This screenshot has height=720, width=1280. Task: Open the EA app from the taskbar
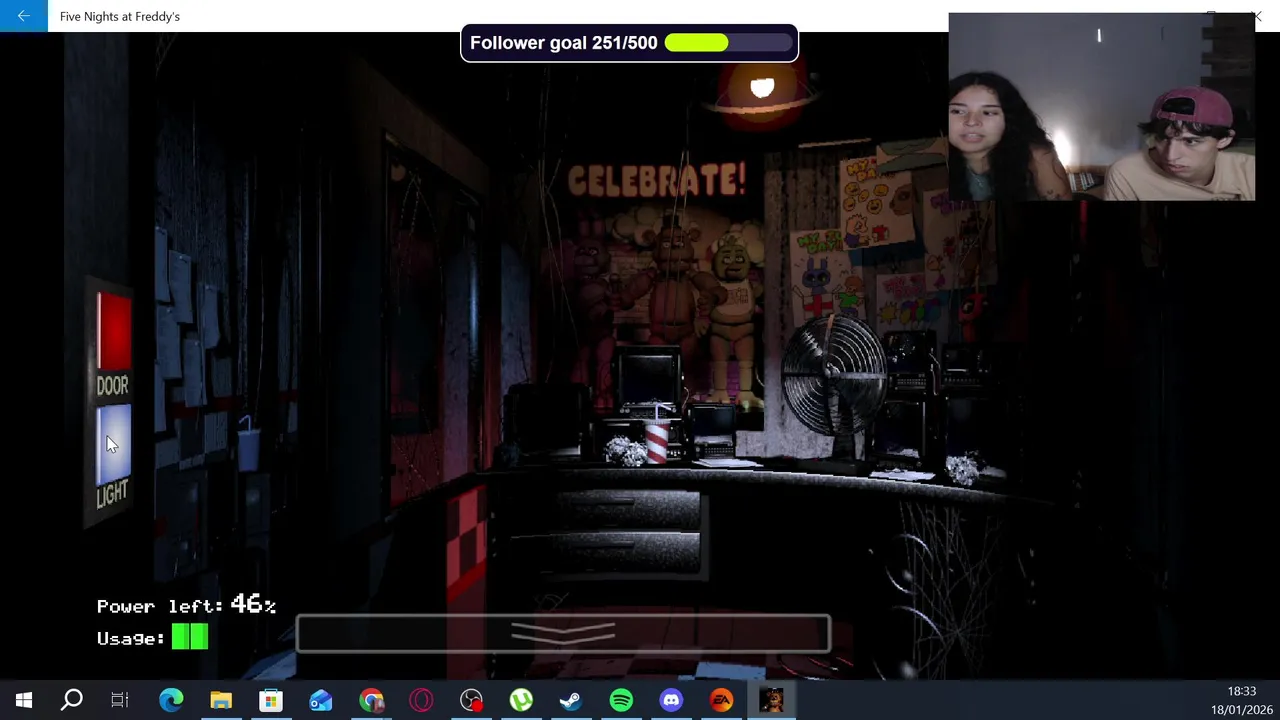(721, 700)
